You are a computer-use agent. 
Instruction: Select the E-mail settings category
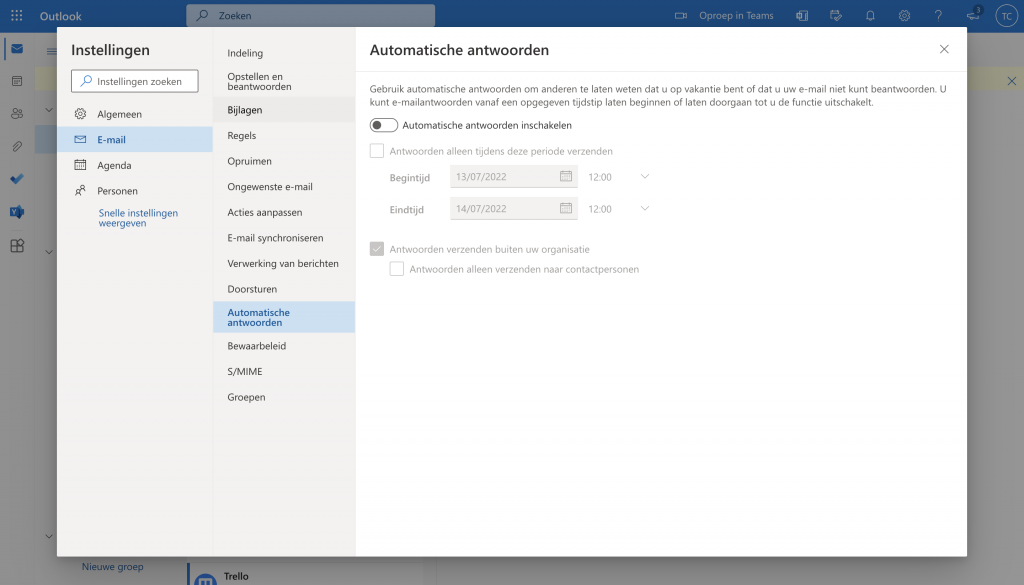click(135, 139)
